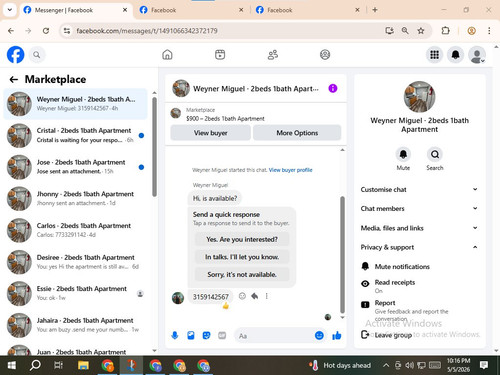
Task: Open Cristal - 2beds 1bath Apartment chat
Action: (75, 135)
